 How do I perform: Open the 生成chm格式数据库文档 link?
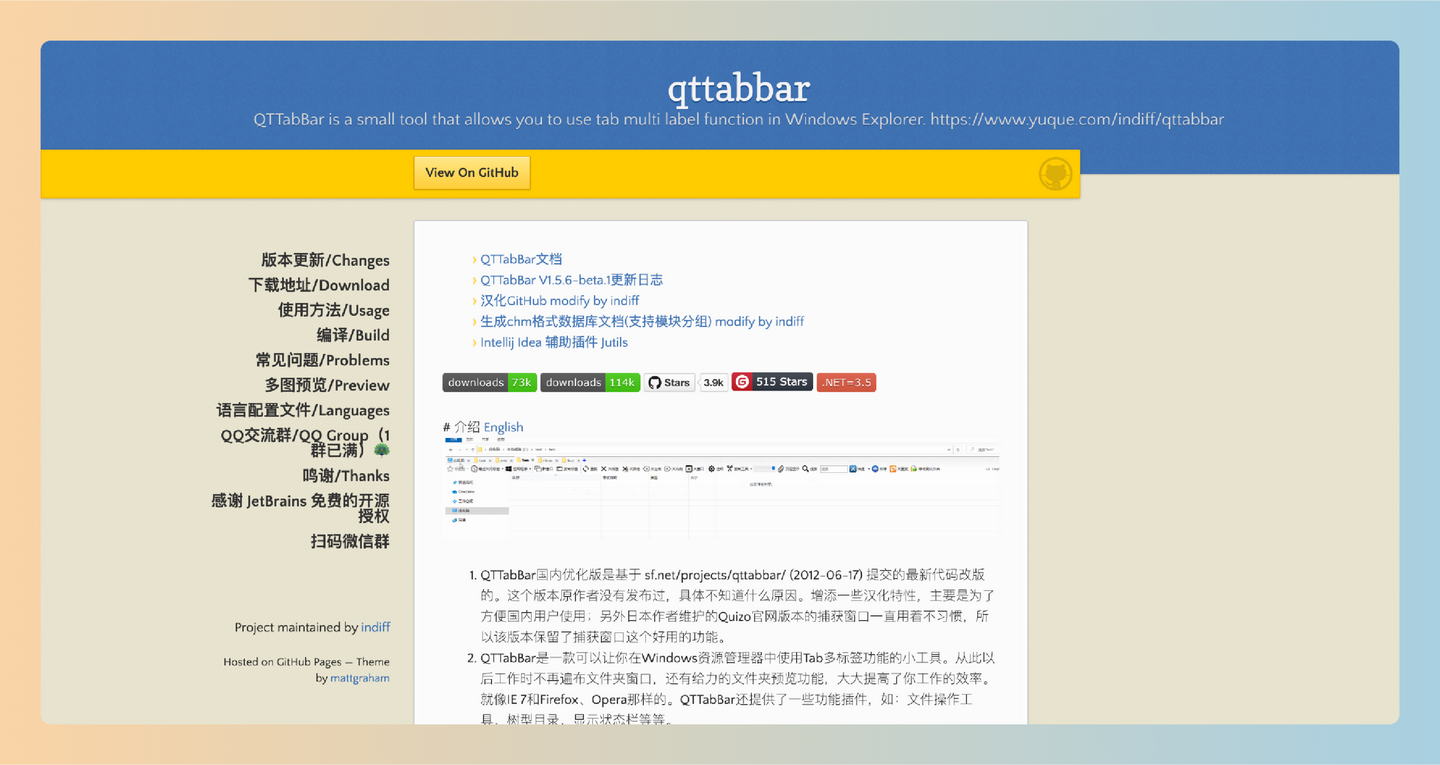(x=642, y=322)
